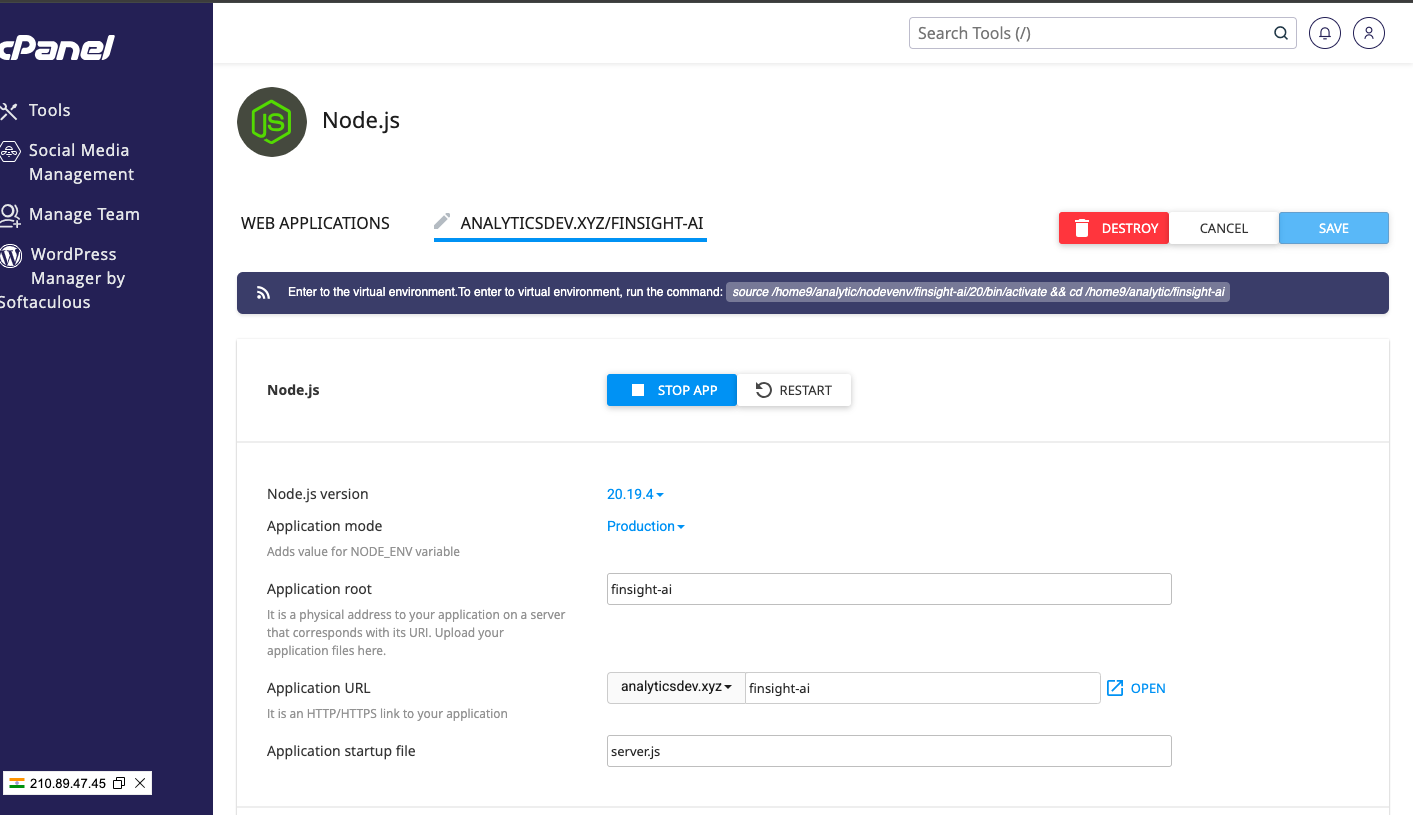This screenshot has width=1413, height=815.
Task: Click the pencil edit icon beside application tab
Action: coord(442,222)
